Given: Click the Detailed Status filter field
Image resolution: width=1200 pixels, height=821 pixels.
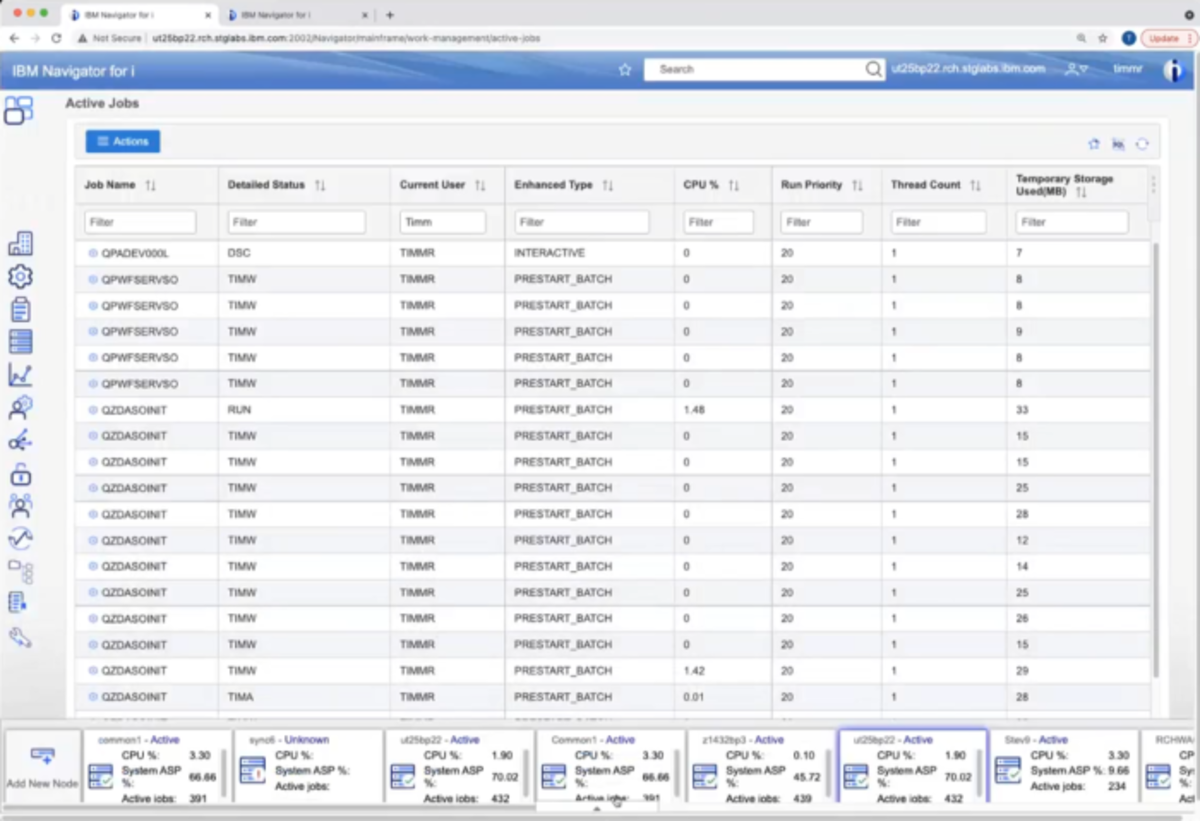Looking at the screenshot, I should [297, 222].
